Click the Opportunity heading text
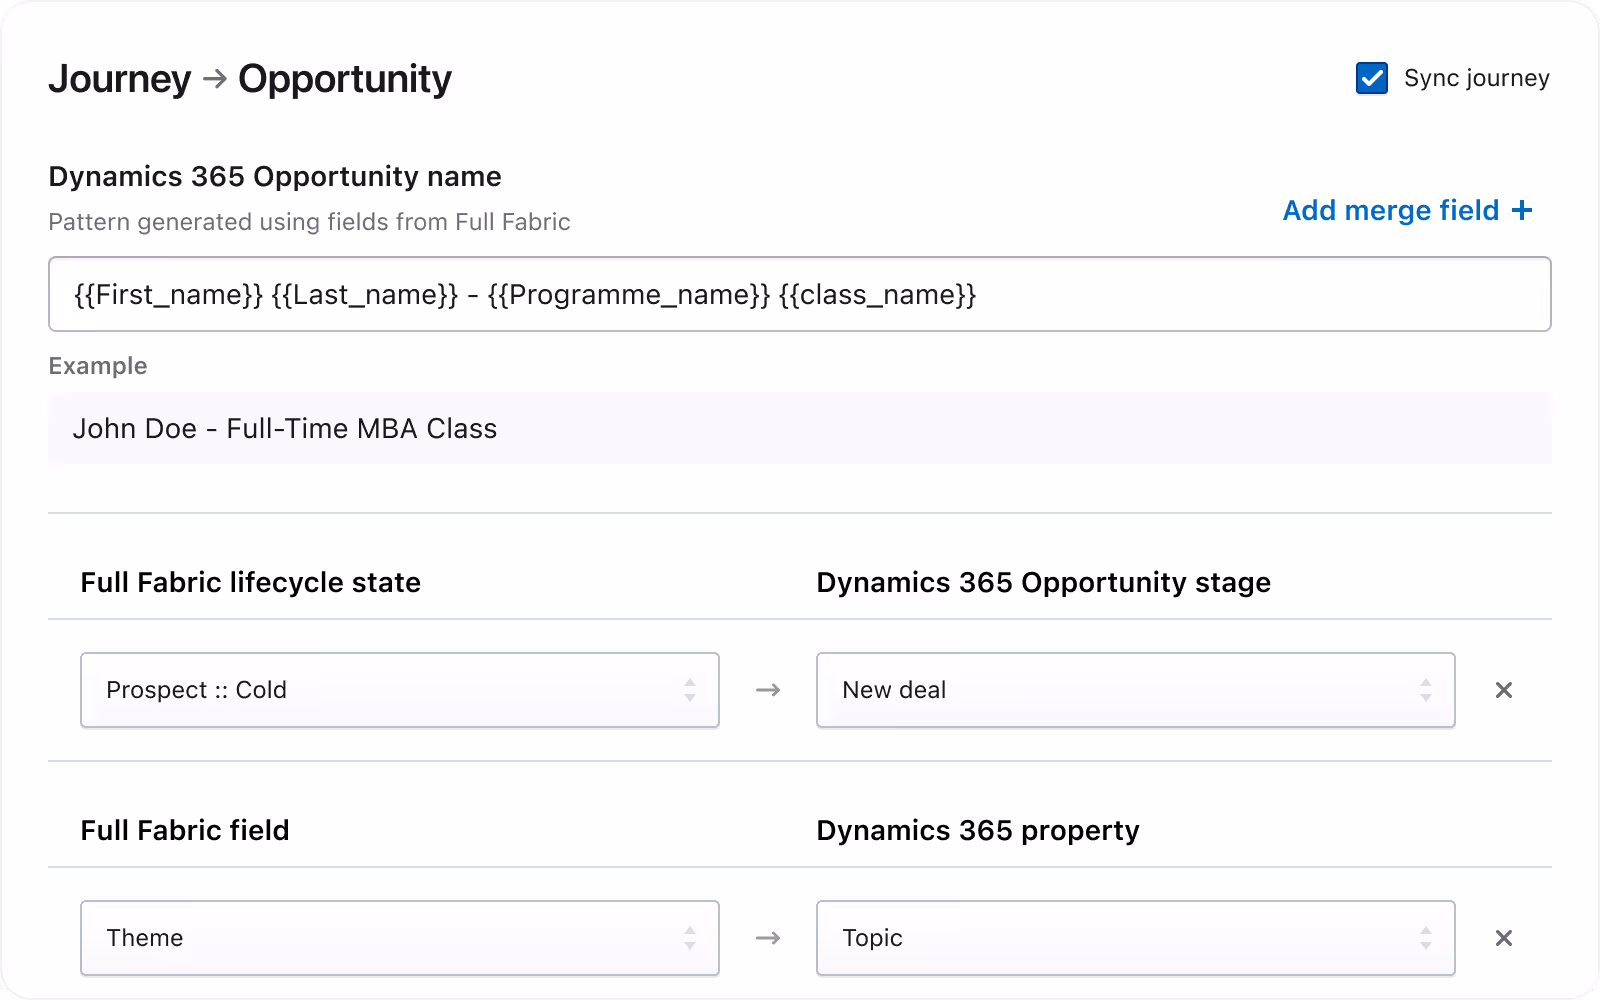The image size is (1600, 1000). point(344,78)
